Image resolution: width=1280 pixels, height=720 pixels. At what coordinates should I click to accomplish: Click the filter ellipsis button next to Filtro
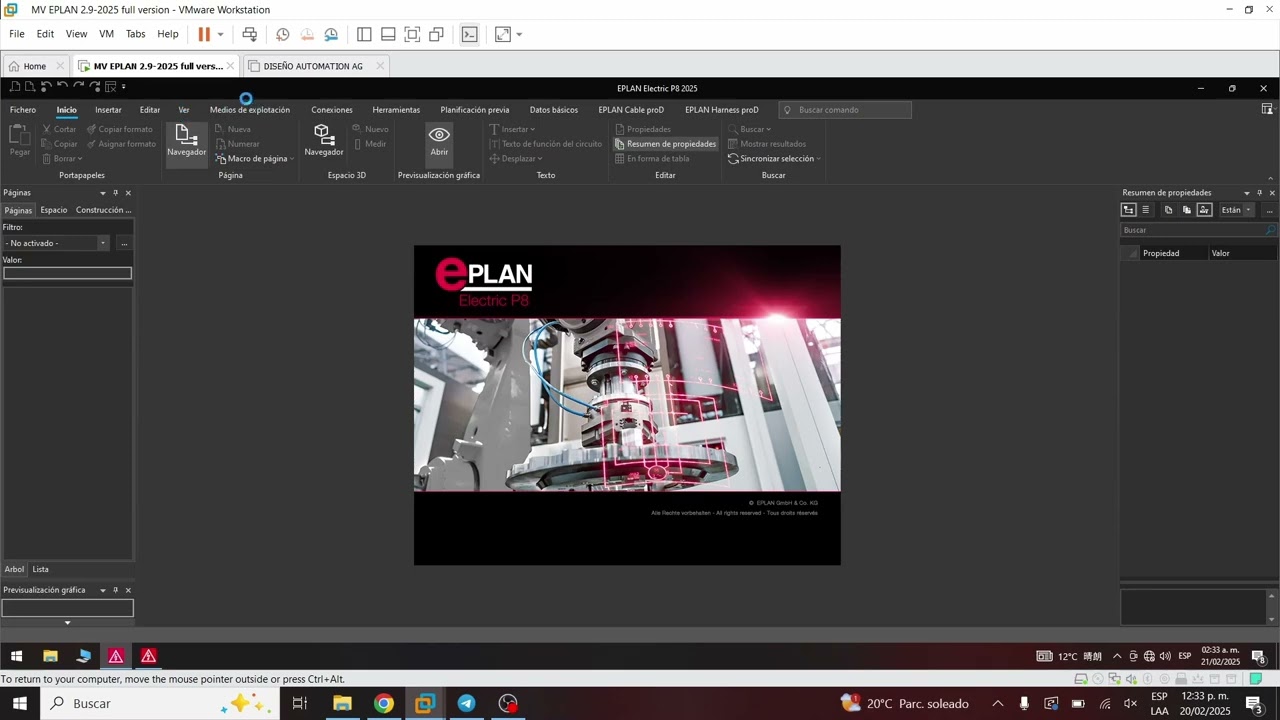pyautogui.click(x=124, y=243)
